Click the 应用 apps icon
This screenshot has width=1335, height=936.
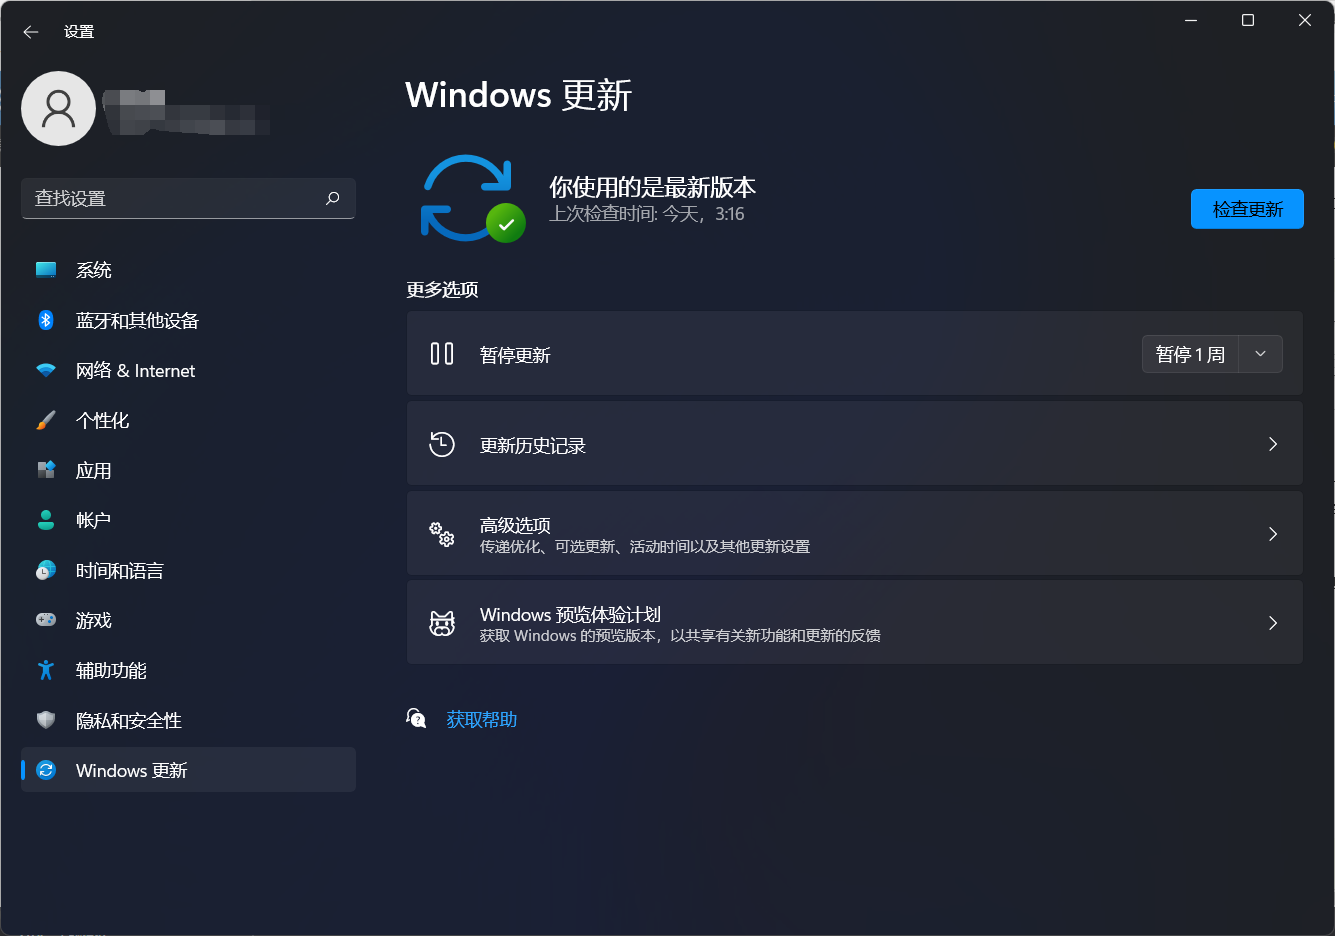point(46,470)
